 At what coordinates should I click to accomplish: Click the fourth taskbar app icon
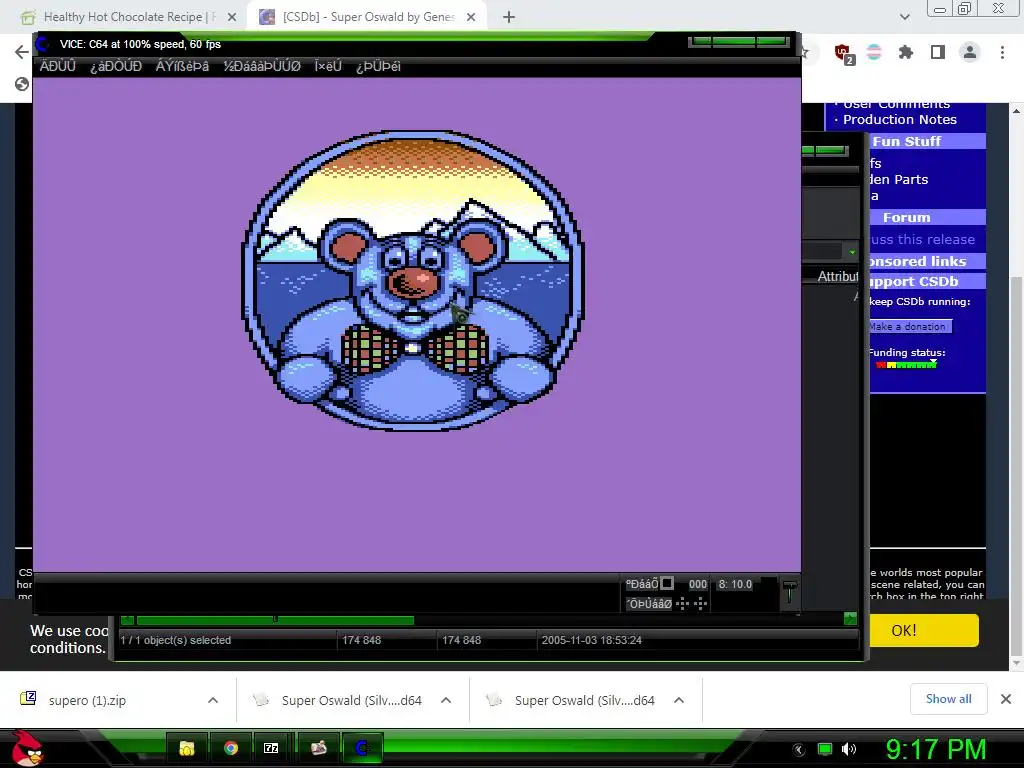(319, 748)
